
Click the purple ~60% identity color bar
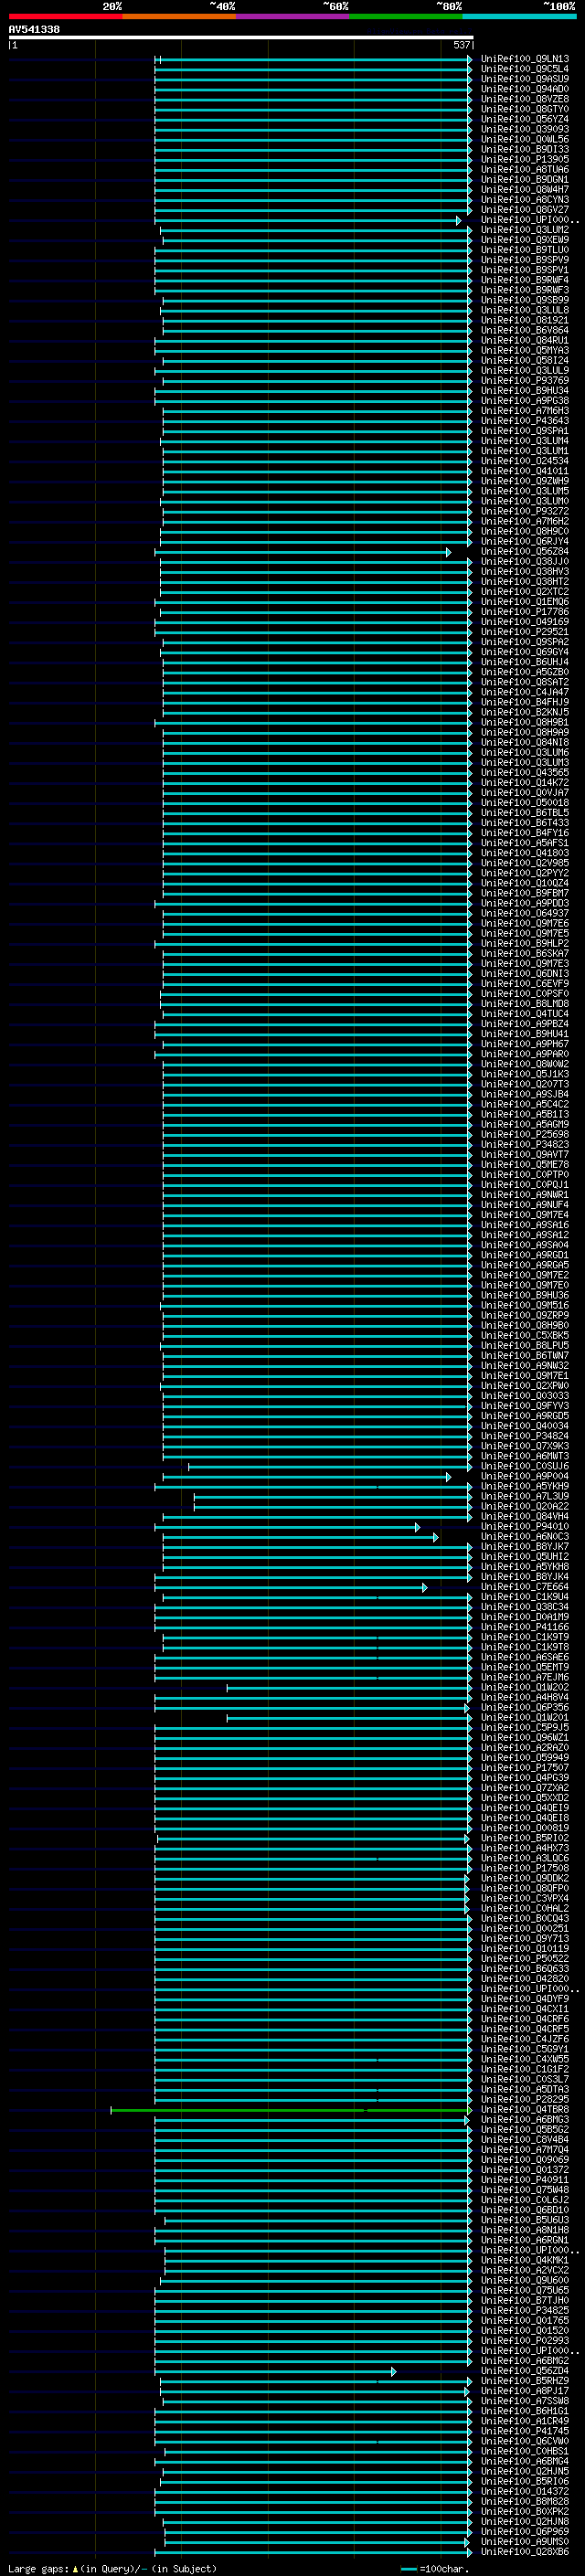tap(293, 16)
